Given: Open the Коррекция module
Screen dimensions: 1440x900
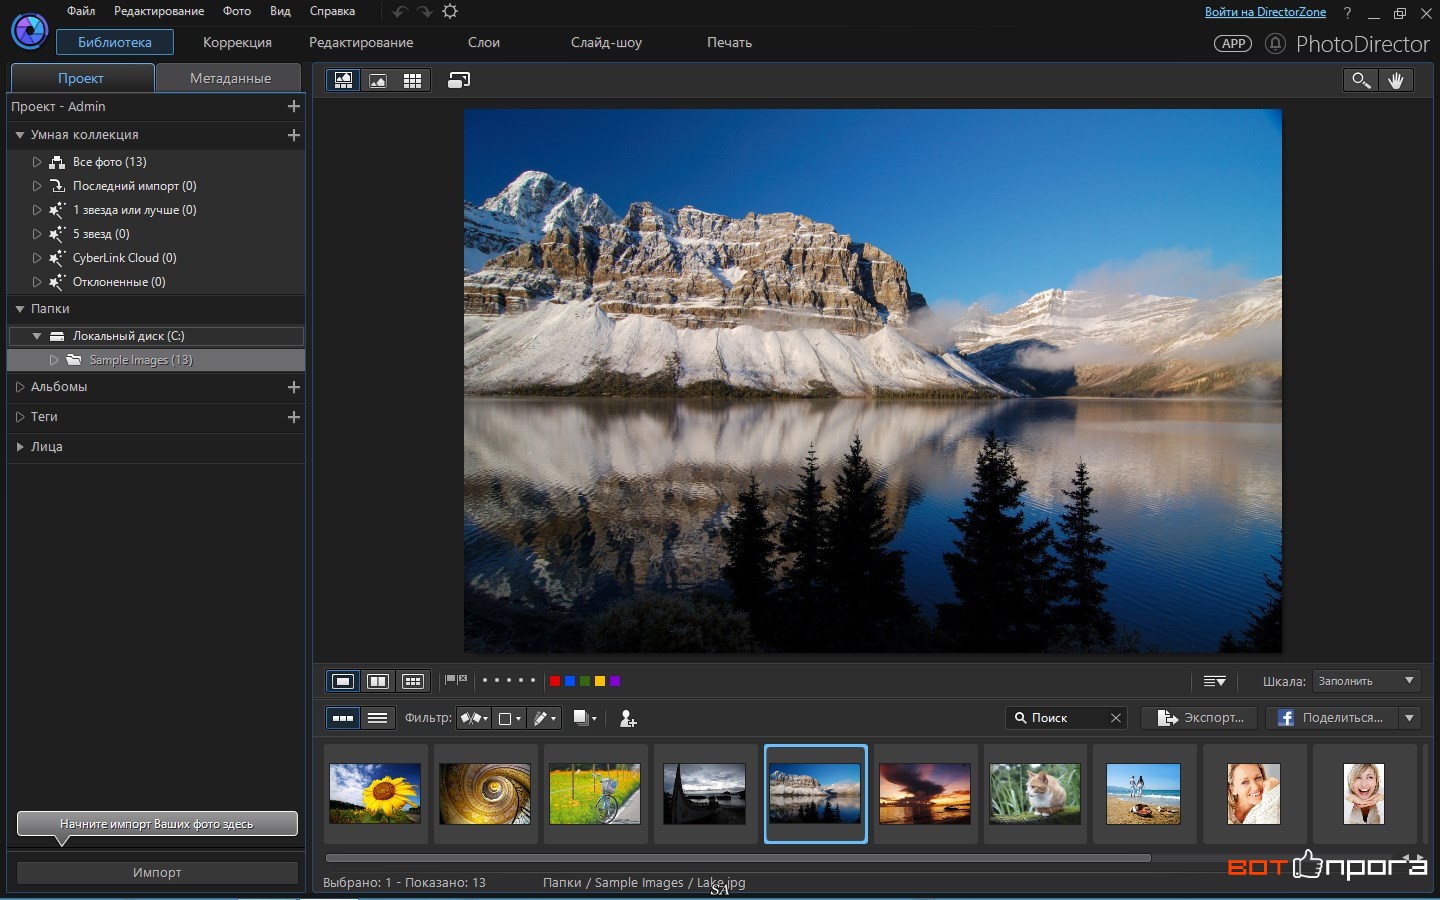Looking at the screenshot, I should point(237,42).
